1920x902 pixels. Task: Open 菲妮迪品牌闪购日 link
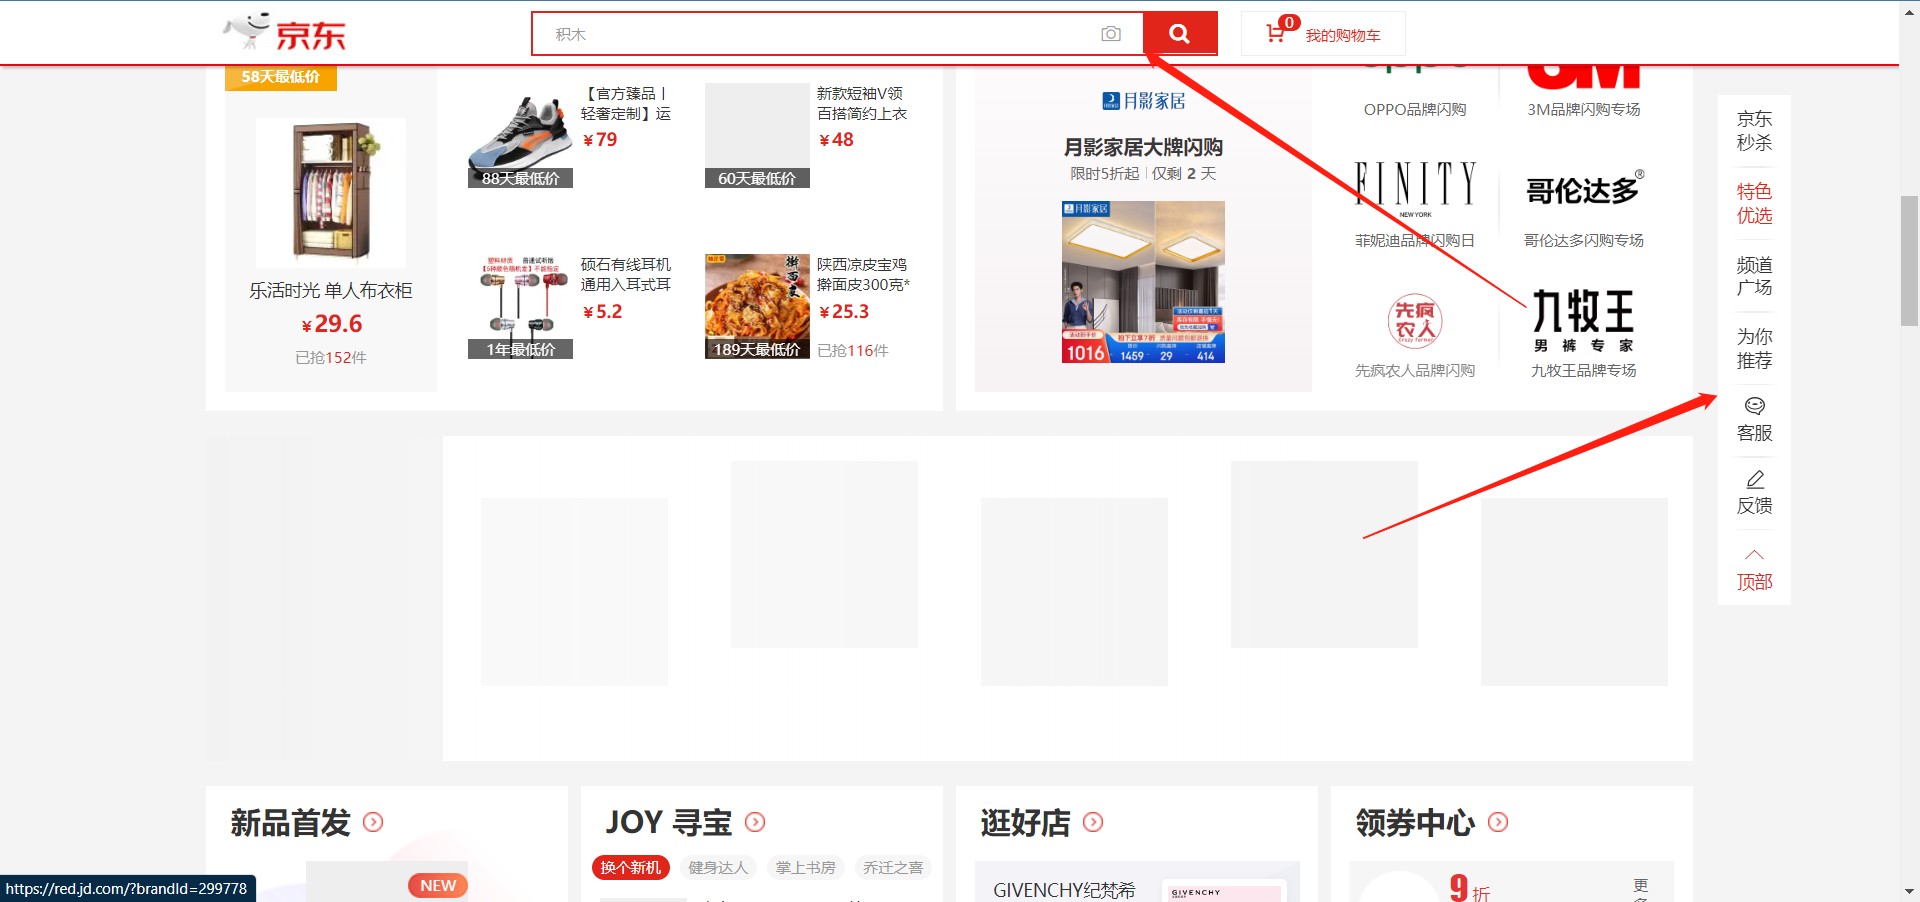pos(1415,240)
